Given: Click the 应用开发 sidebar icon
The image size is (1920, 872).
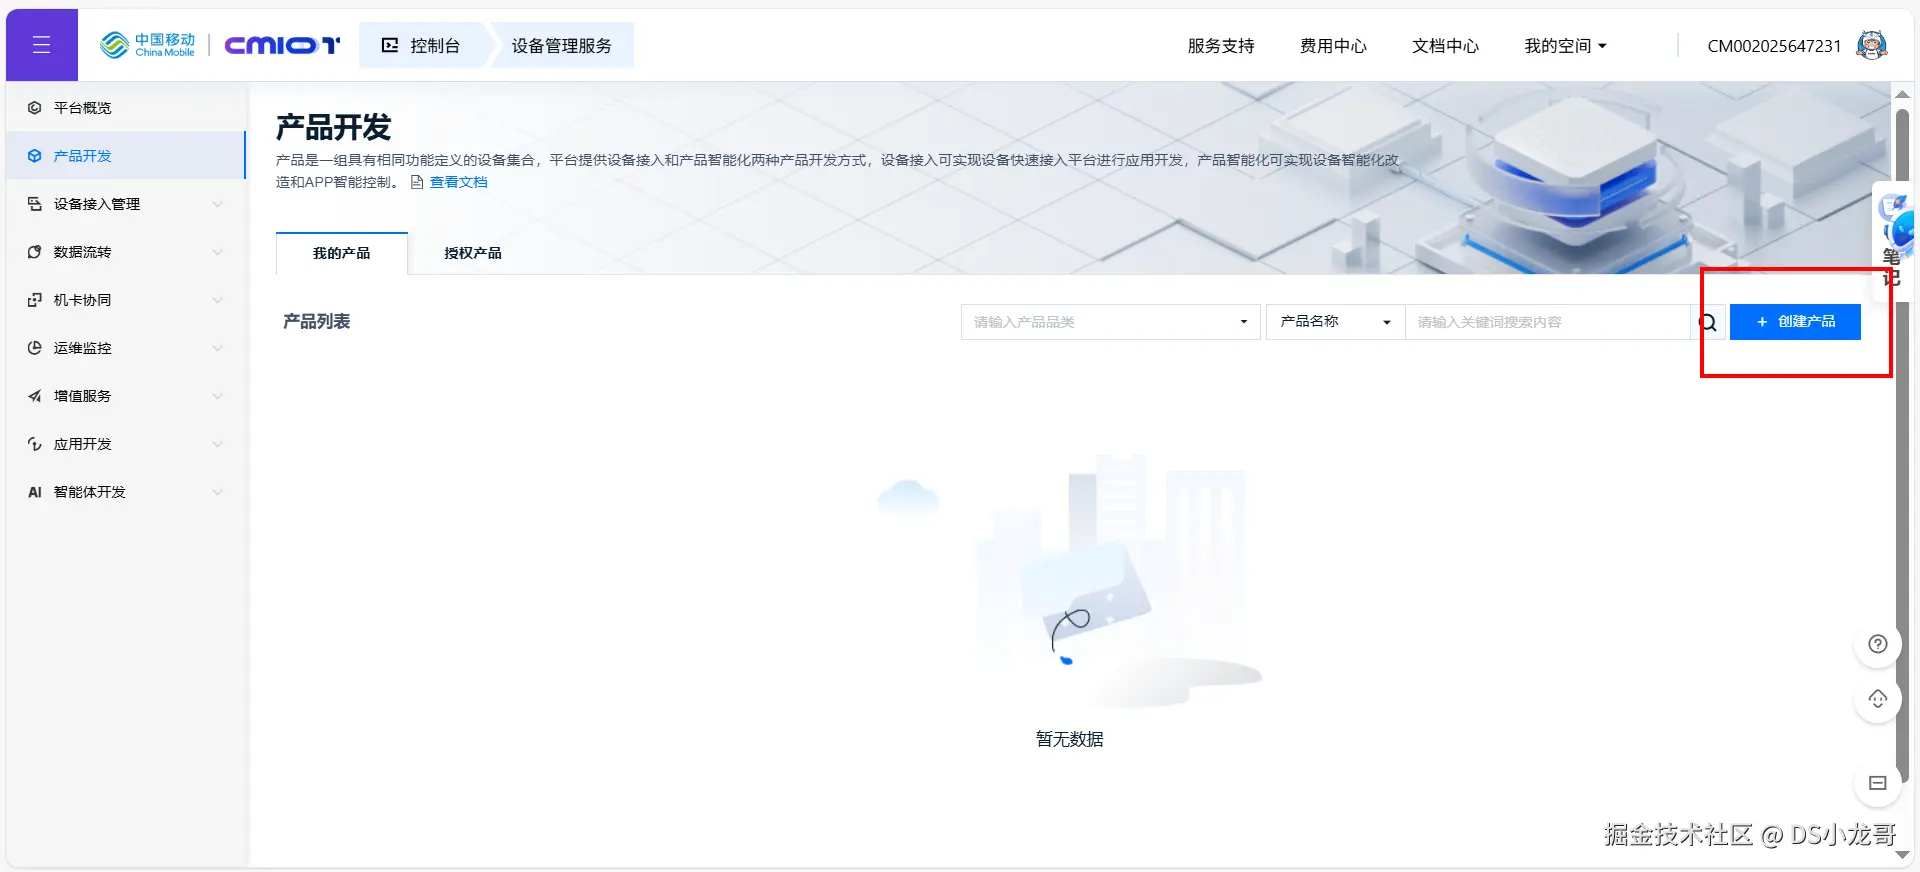Looking at the screenshot, I should [x=35, y=444].
